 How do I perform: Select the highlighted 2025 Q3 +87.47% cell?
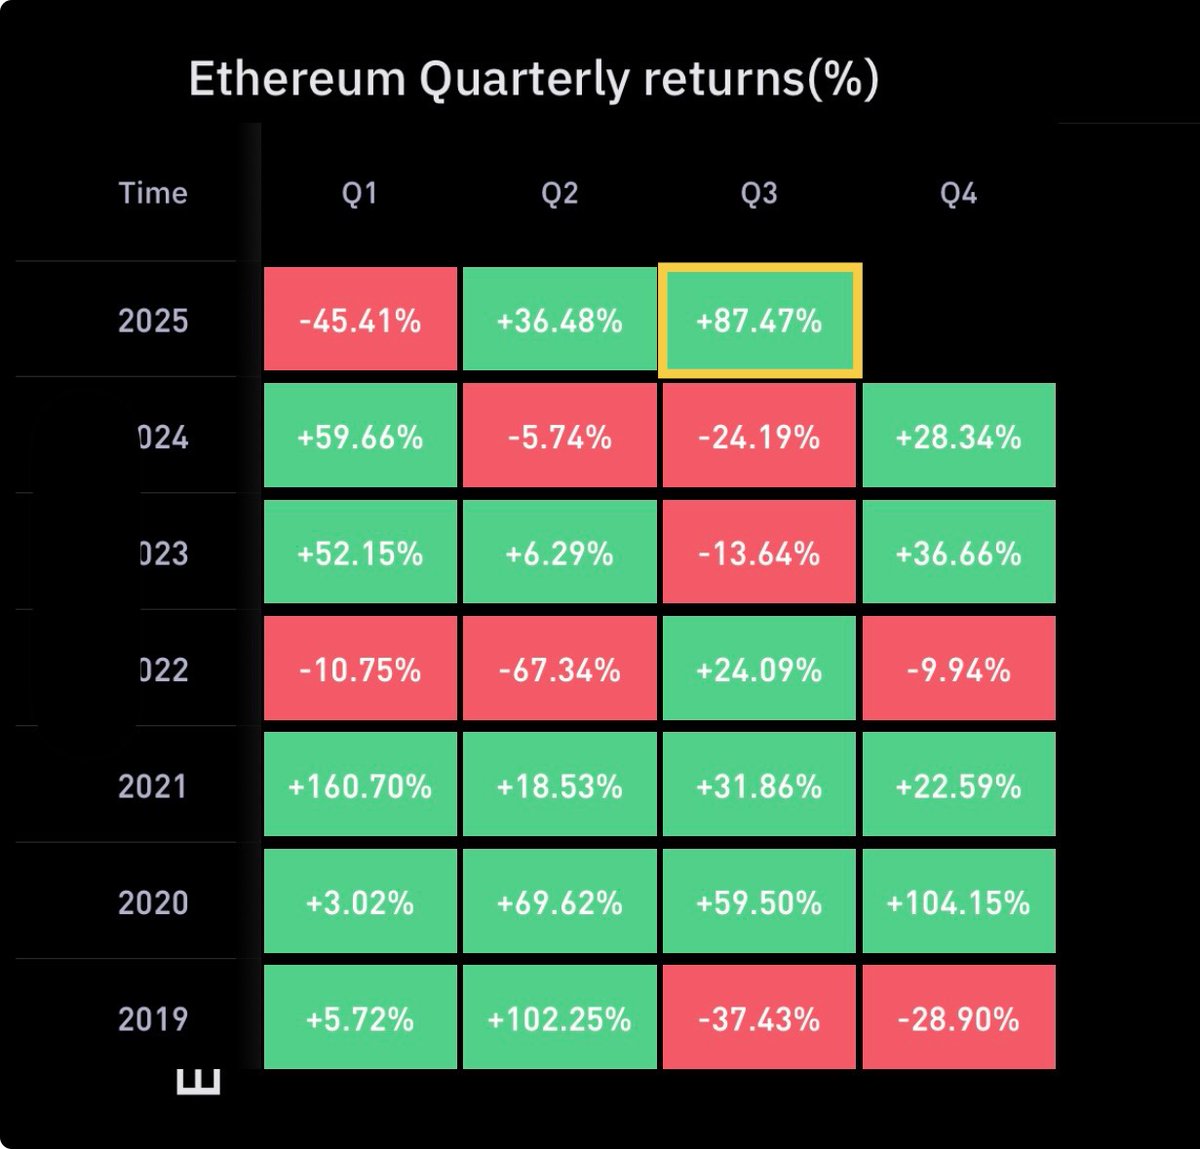pos(760,320)
